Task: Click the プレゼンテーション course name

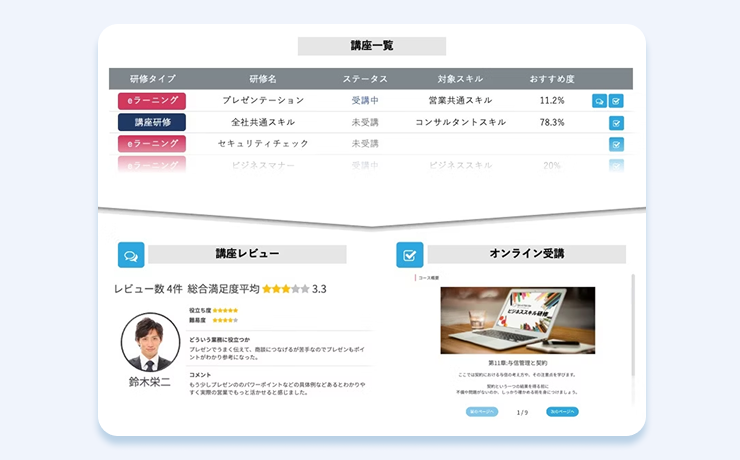Action: [263, 100]
